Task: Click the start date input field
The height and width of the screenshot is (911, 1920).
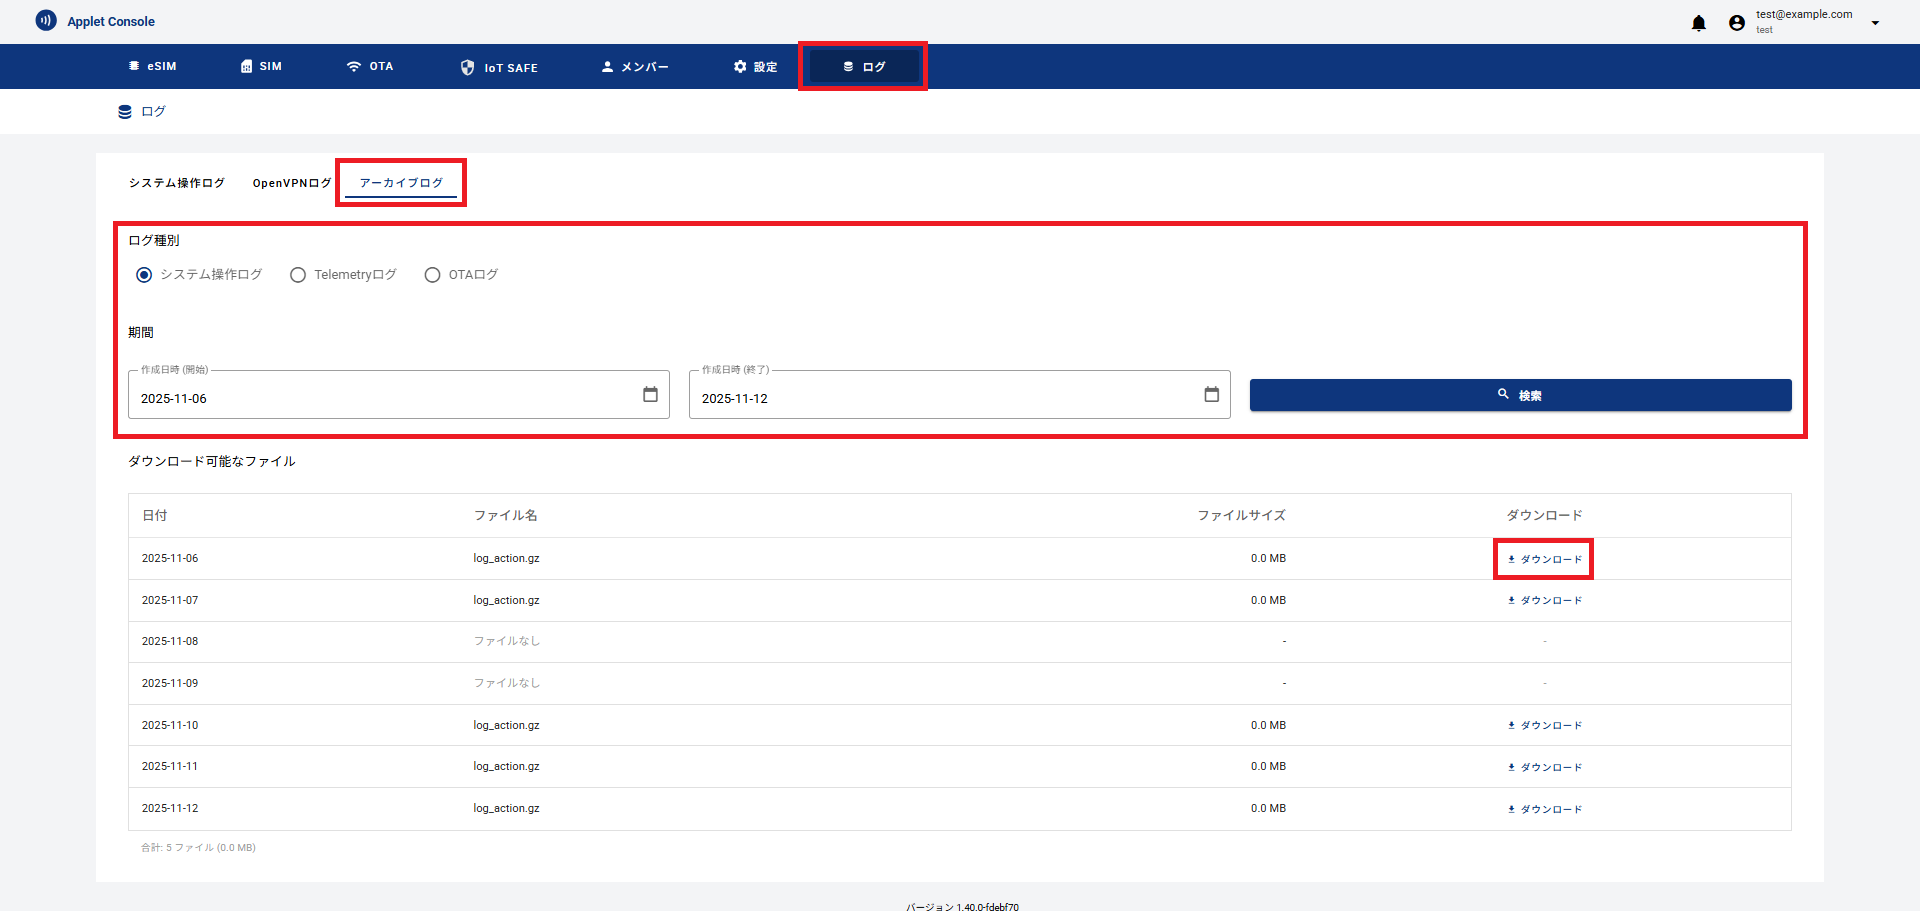Action: (x=380, y=398)
